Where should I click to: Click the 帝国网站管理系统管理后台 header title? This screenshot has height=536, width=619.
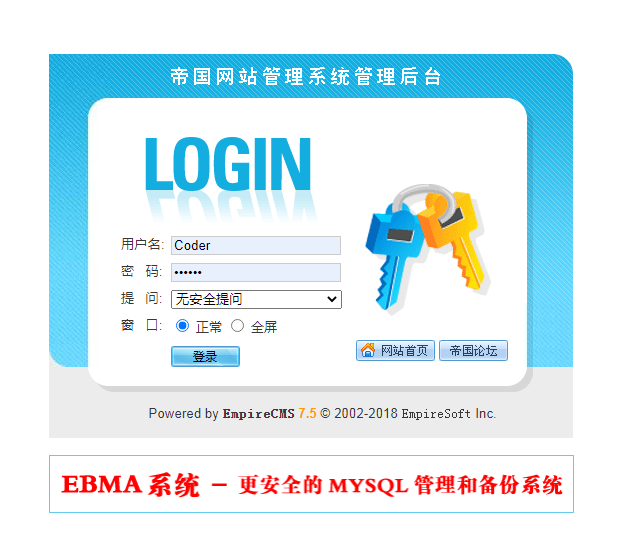tap(306, 76)
